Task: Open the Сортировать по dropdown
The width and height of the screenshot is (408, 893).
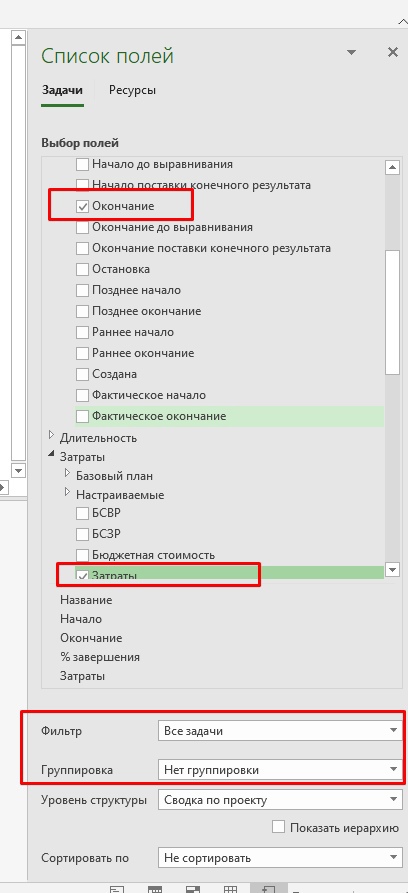Action: [x=279, y=857]
